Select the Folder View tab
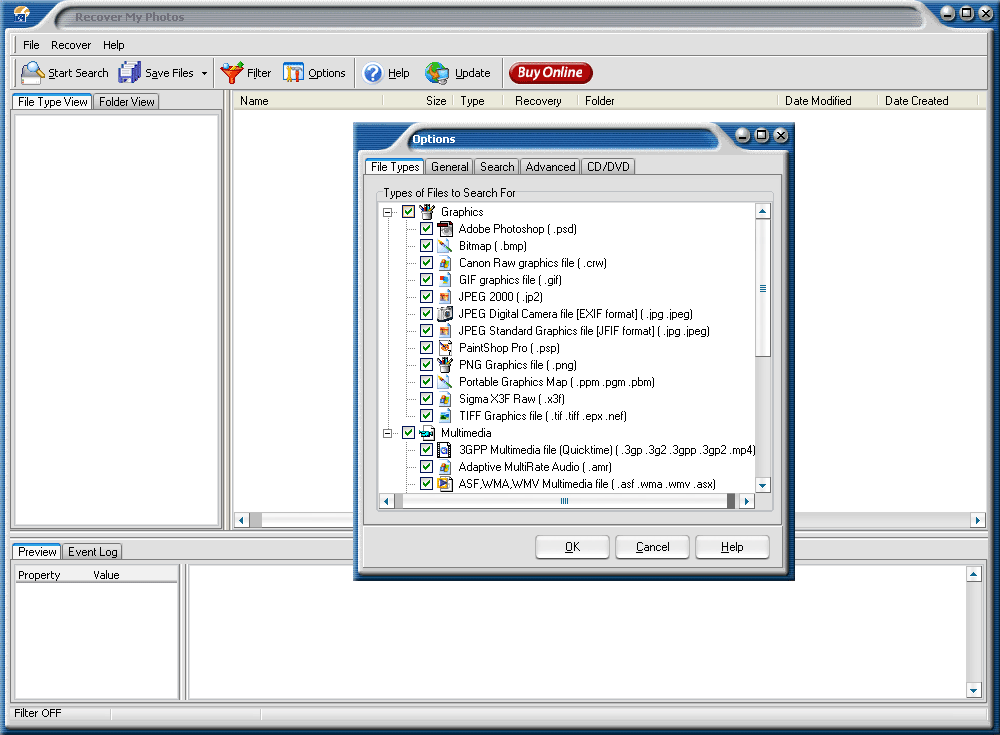 pos(126,101)
